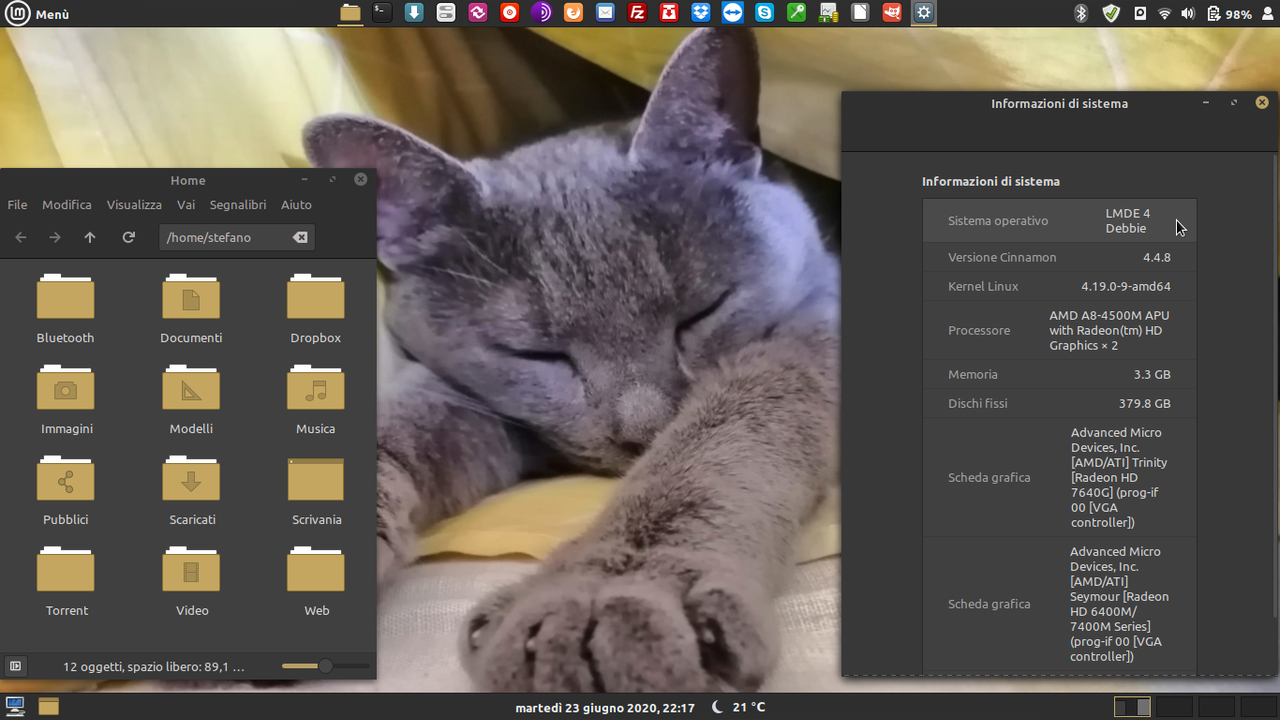The image size is (1280, 720).
Task: Select the Dropbox folder
Action: tap(316, 308)
